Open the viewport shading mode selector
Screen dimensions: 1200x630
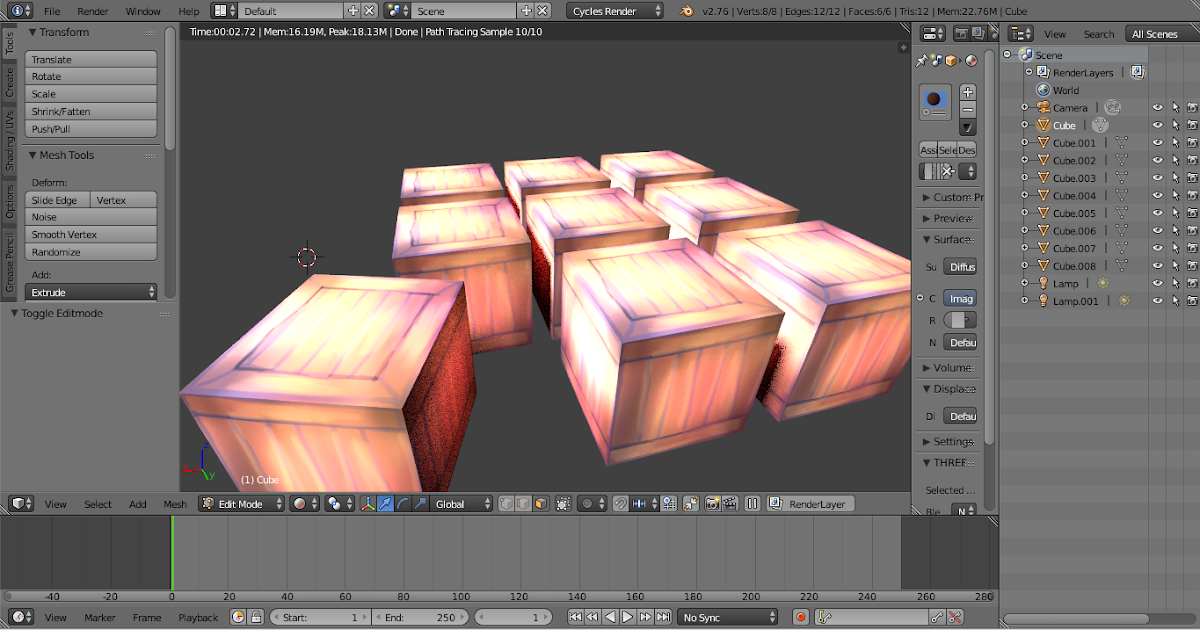pyautogui.click(x=303, y=504)
